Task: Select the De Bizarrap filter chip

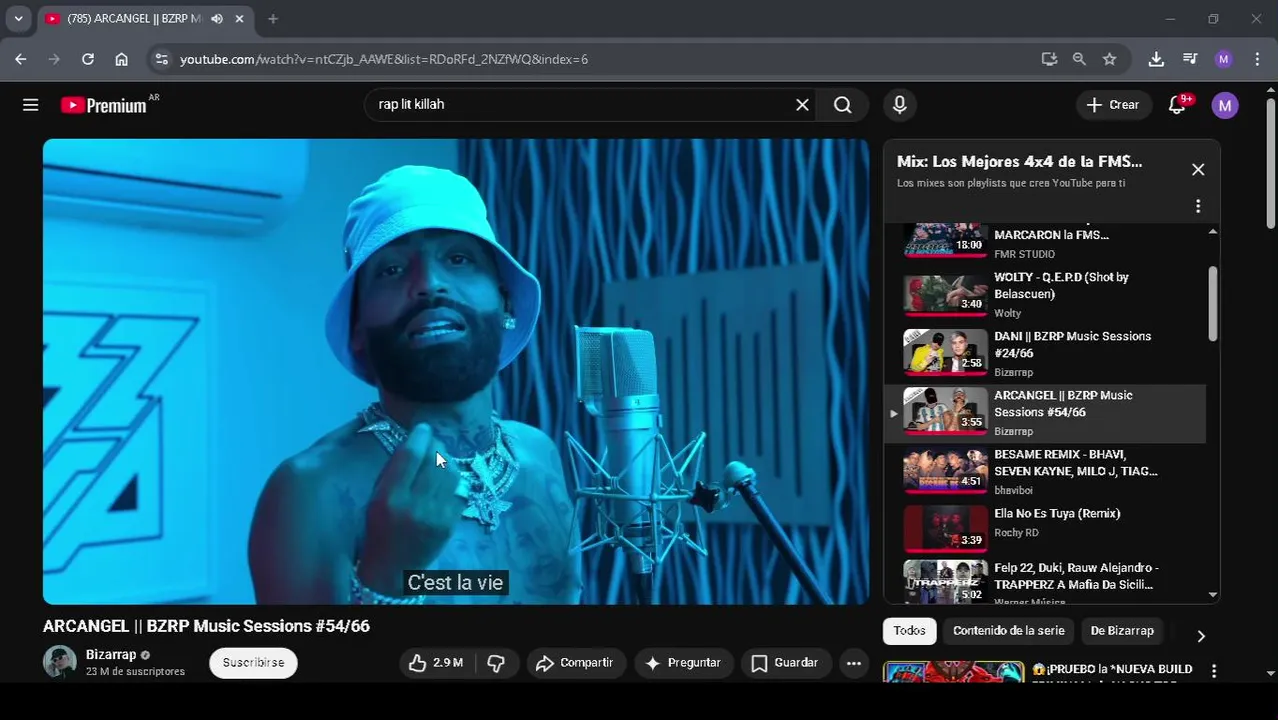Action: click(x=1122, y=631)
